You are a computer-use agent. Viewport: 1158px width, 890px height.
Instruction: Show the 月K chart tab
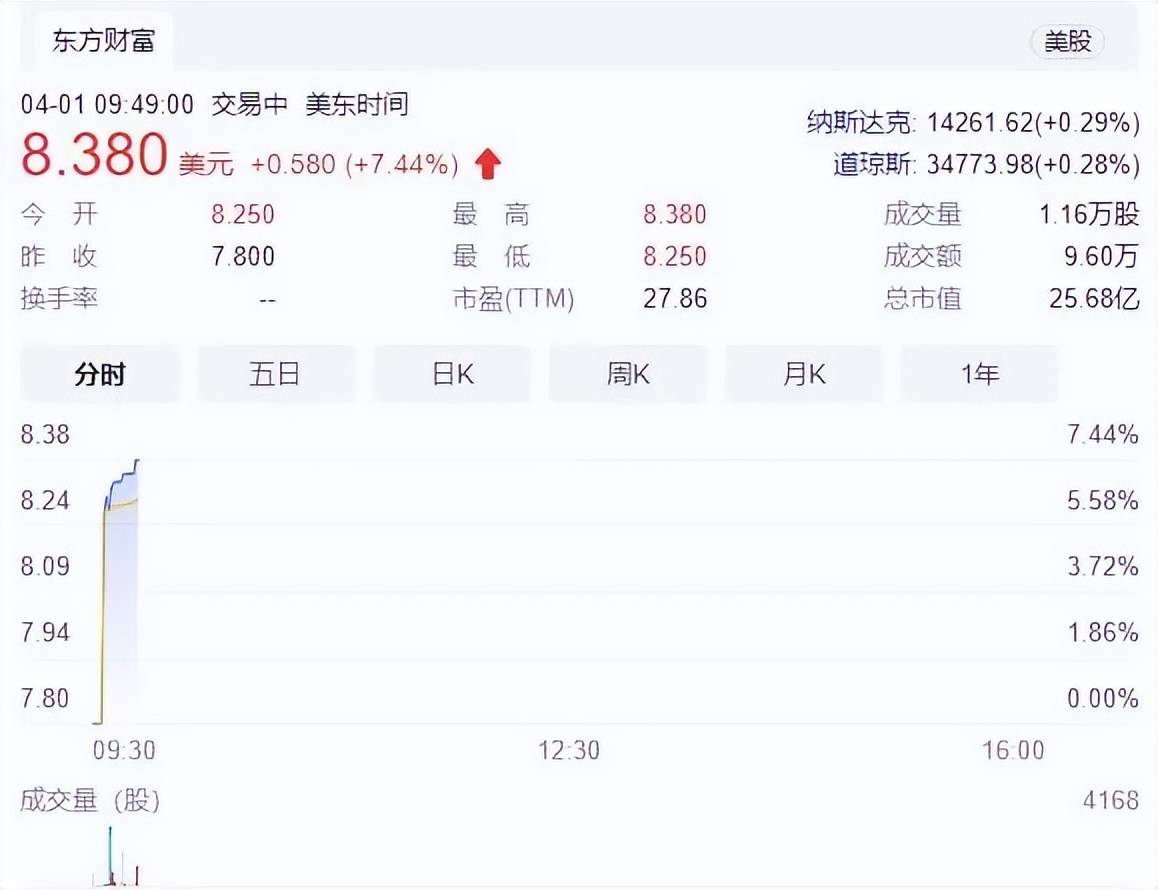tap(804, 374)
